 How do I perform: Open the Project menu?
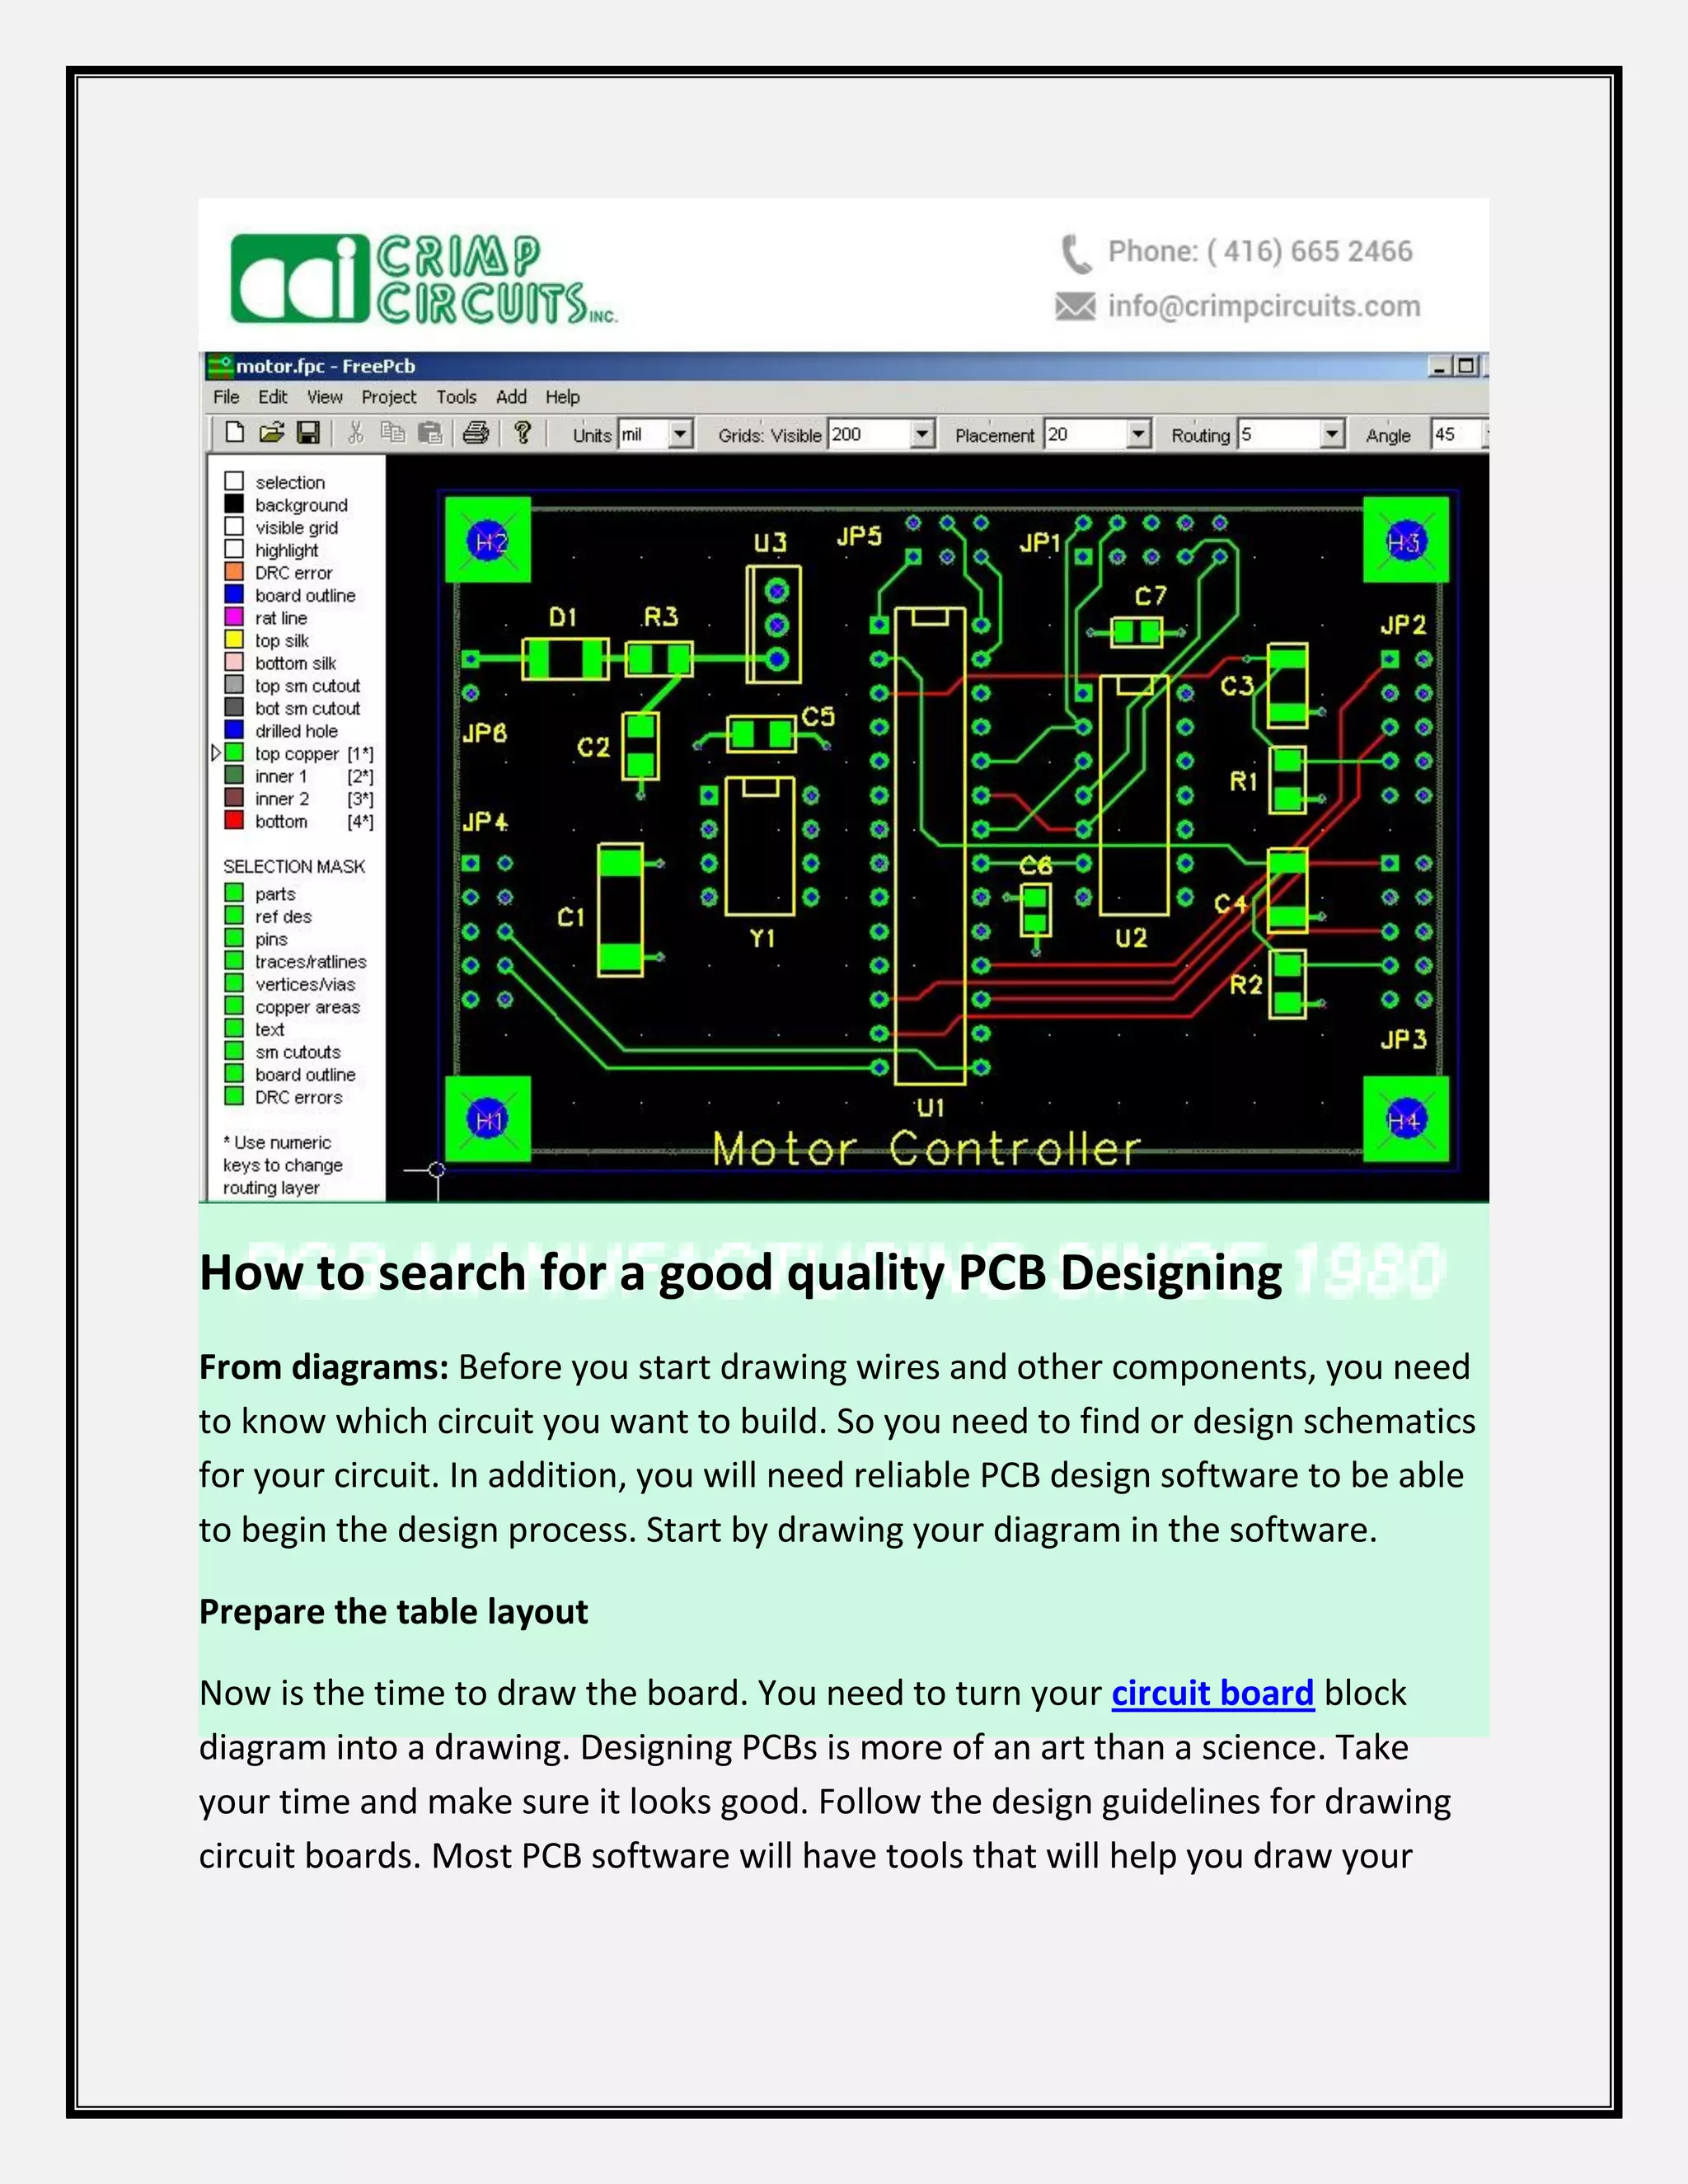(389, 397)
